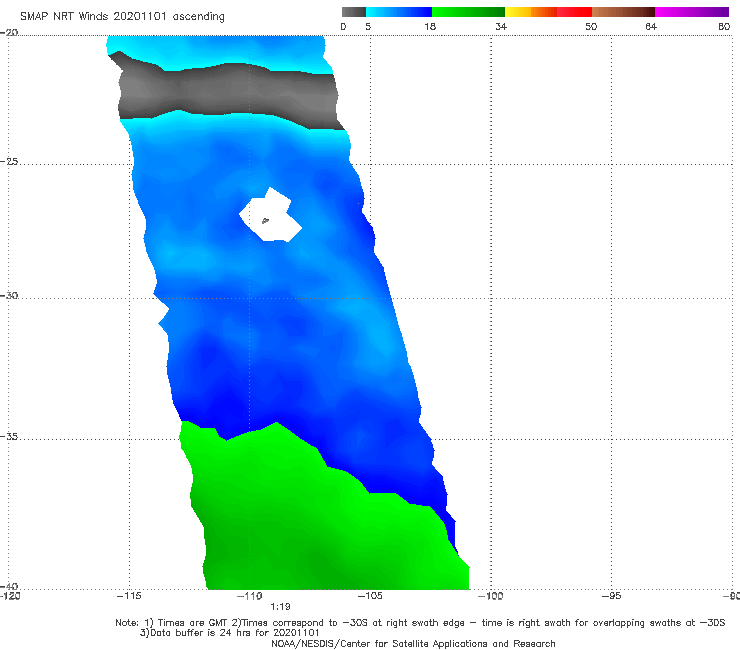
Task: Click the magenta-purple segment of the color bar
Action: (x=692, y=12)
